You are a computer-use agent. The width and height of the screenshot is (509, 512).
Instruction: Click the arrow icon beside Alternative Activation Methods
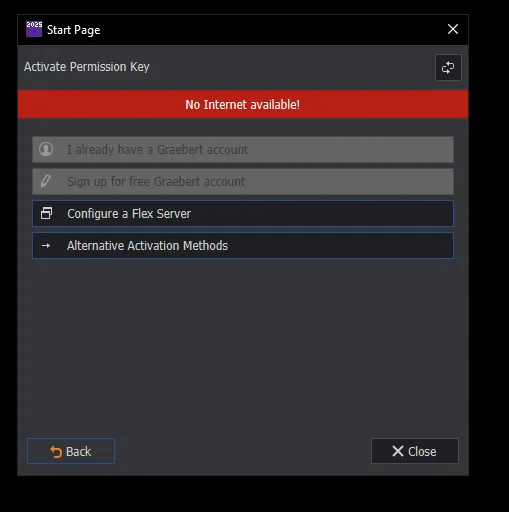[x=46, y=246]
